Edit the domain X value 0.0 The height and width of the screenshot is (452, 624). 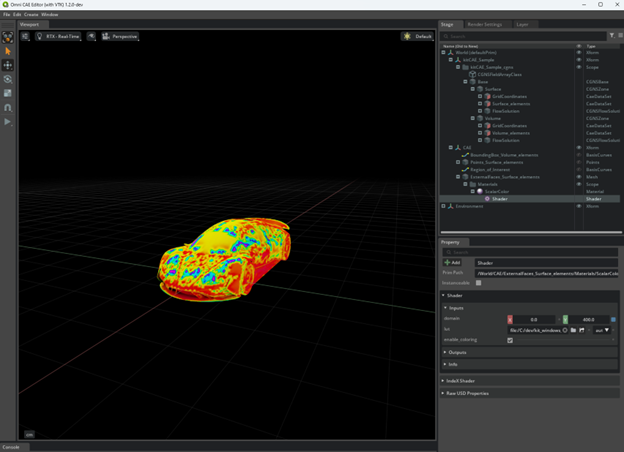pos(534,320)
